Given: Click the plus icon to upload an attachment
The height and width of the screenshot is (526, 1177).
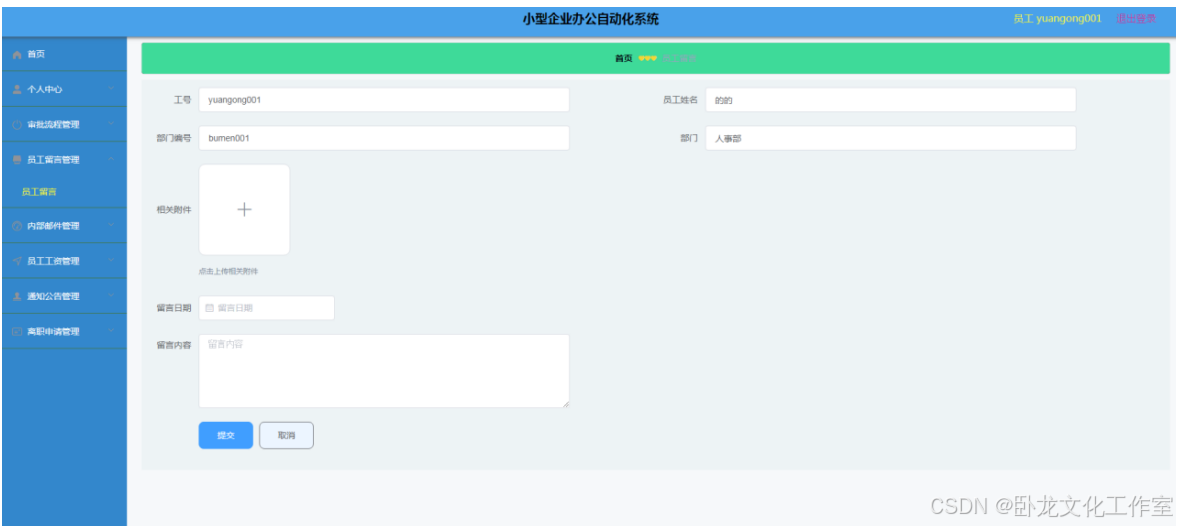Looking at the screenshot, I should pyautogui.click(x=244, y=210).
